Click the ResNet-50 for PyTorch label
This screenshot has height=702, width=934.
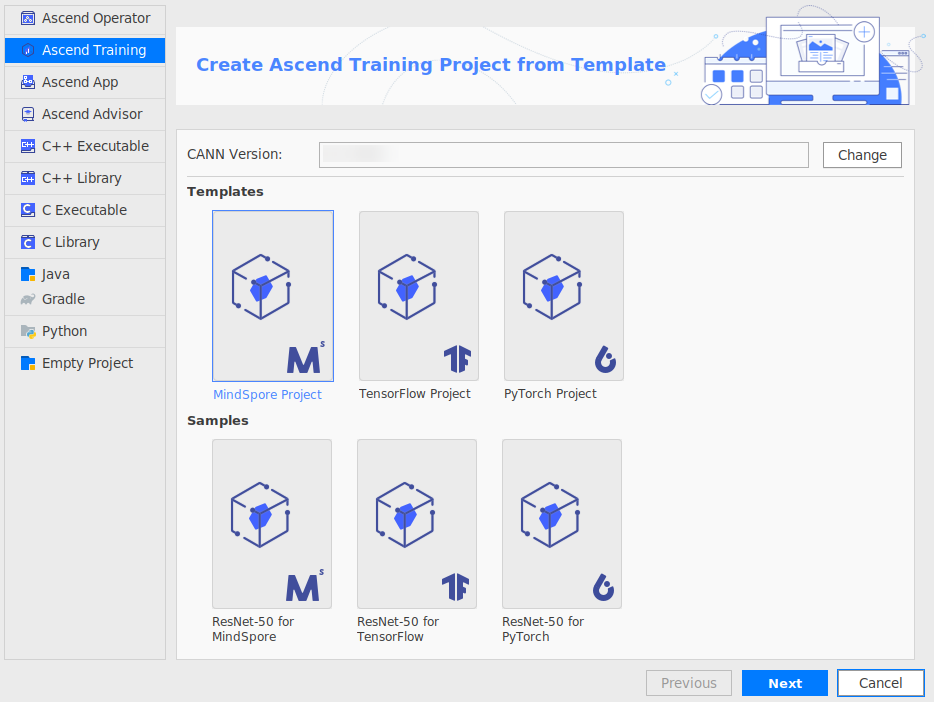543,629
